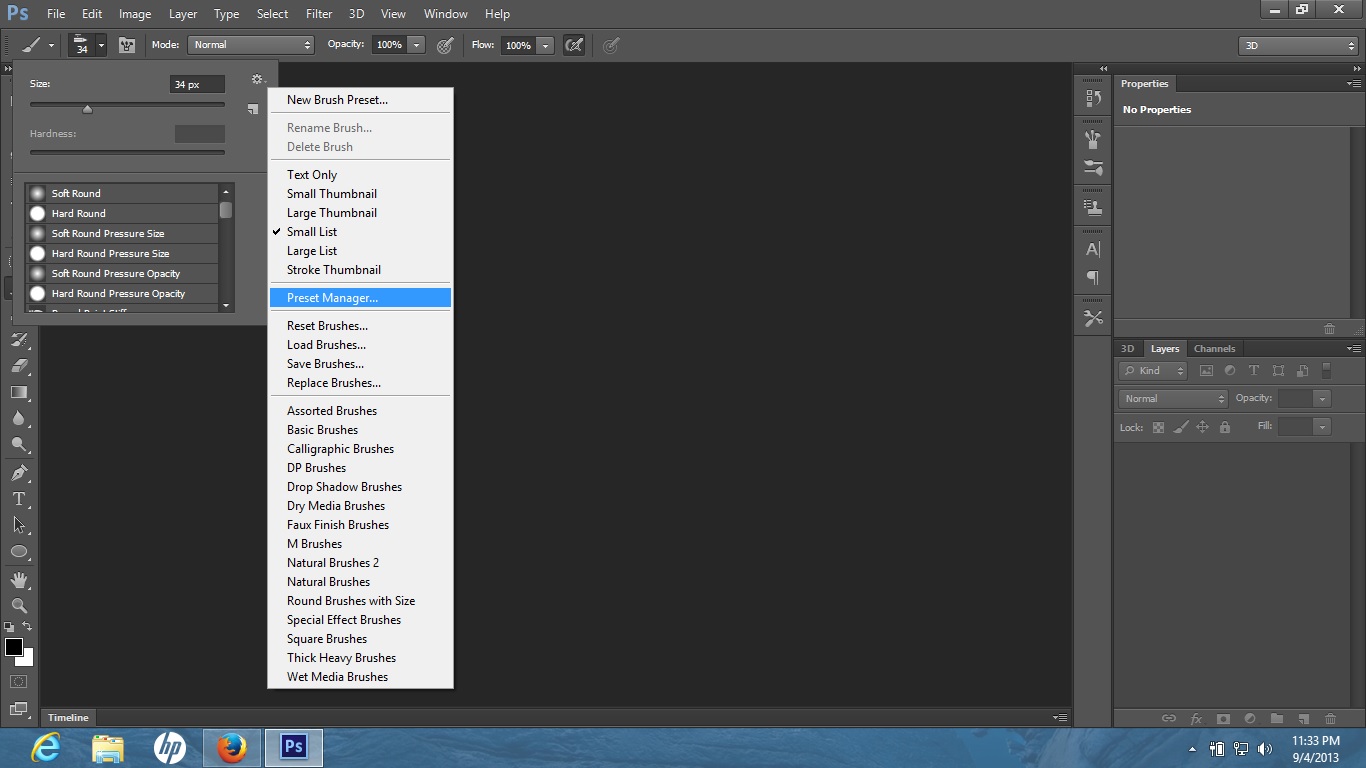Screen dimensions: 1366x768
Task: Open the brush picker gear menu
Action: 258,80
